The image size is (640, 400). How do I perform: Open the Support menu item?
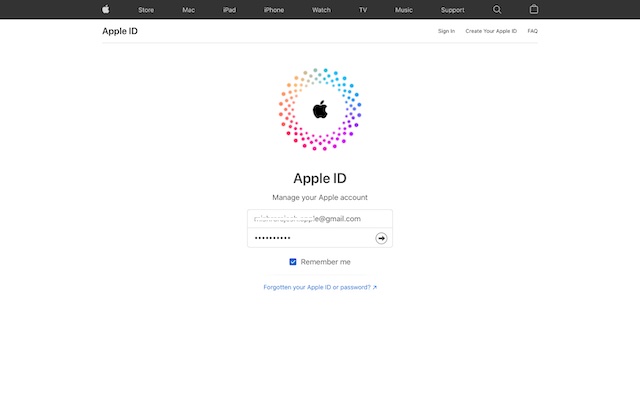[x=452, y=10]
